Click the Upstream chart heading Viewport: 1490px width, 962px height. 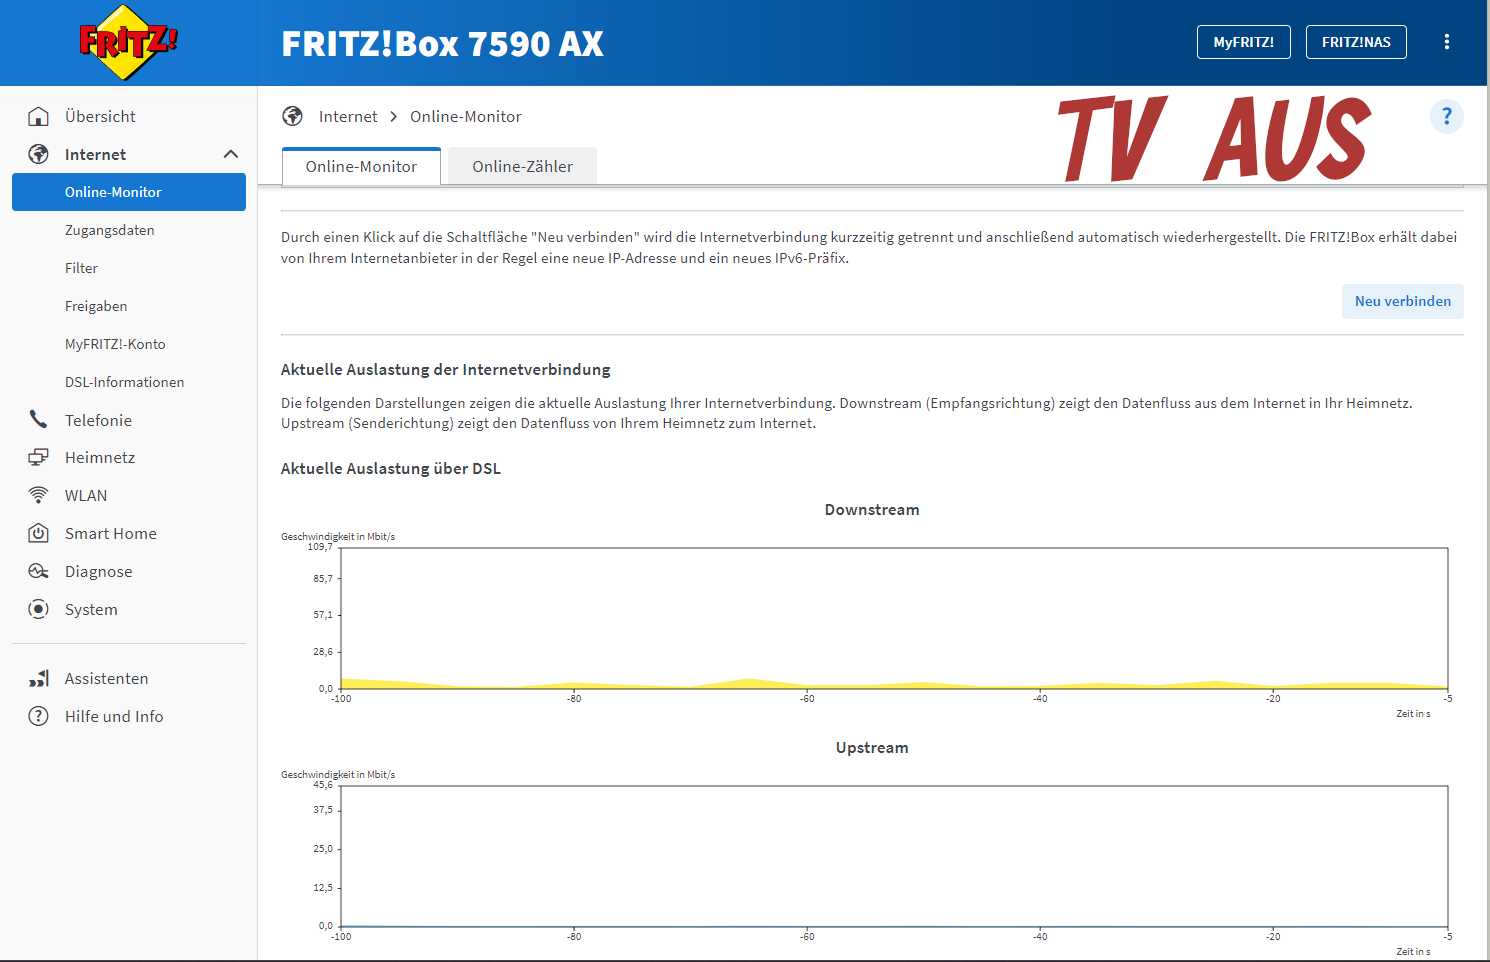(x=872, y=747)
